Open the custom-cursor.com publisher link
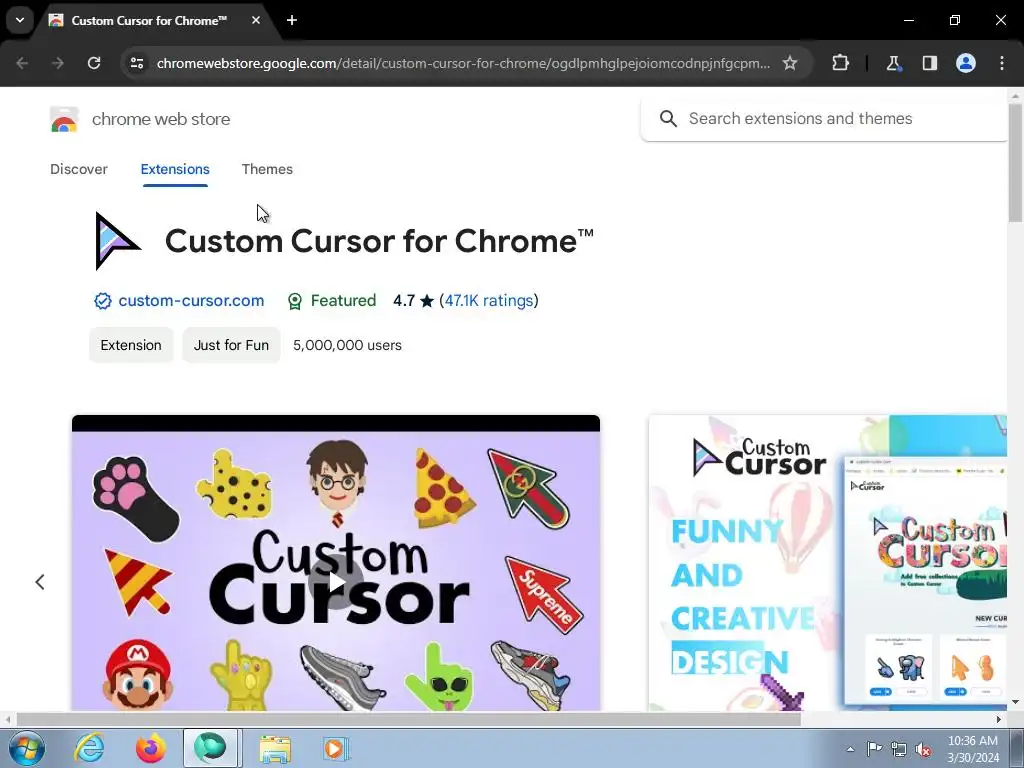The image size is (1024, 768). click(191, 300)
